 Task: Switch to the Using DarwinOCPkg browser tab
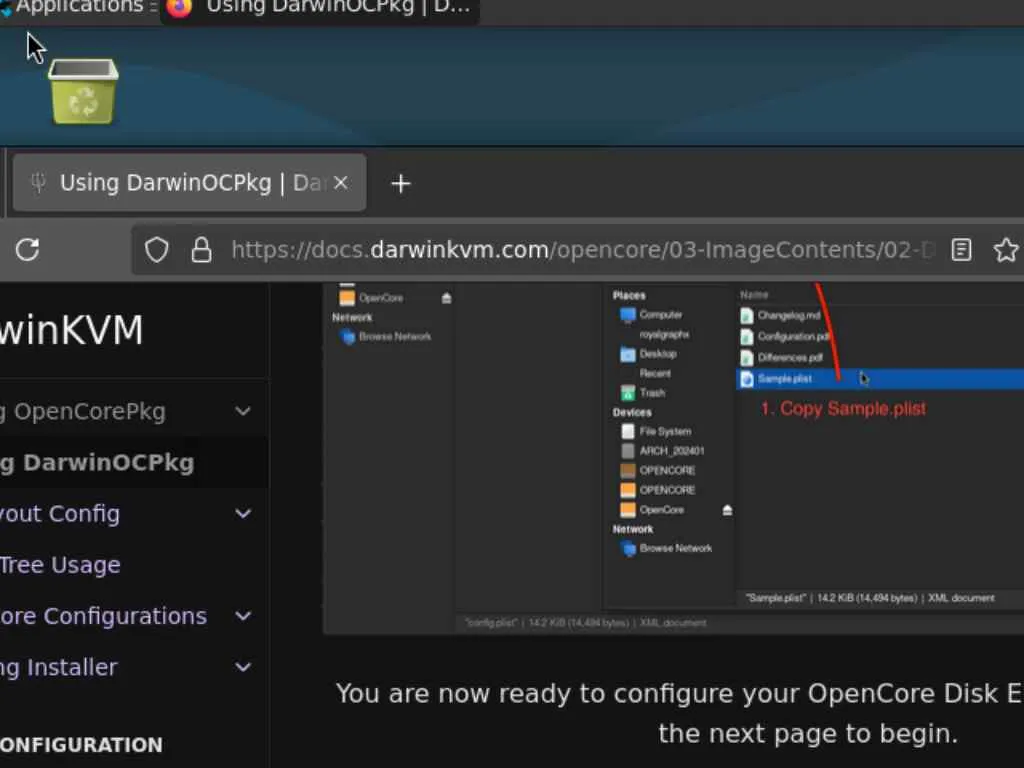click(x=189, y=183)
